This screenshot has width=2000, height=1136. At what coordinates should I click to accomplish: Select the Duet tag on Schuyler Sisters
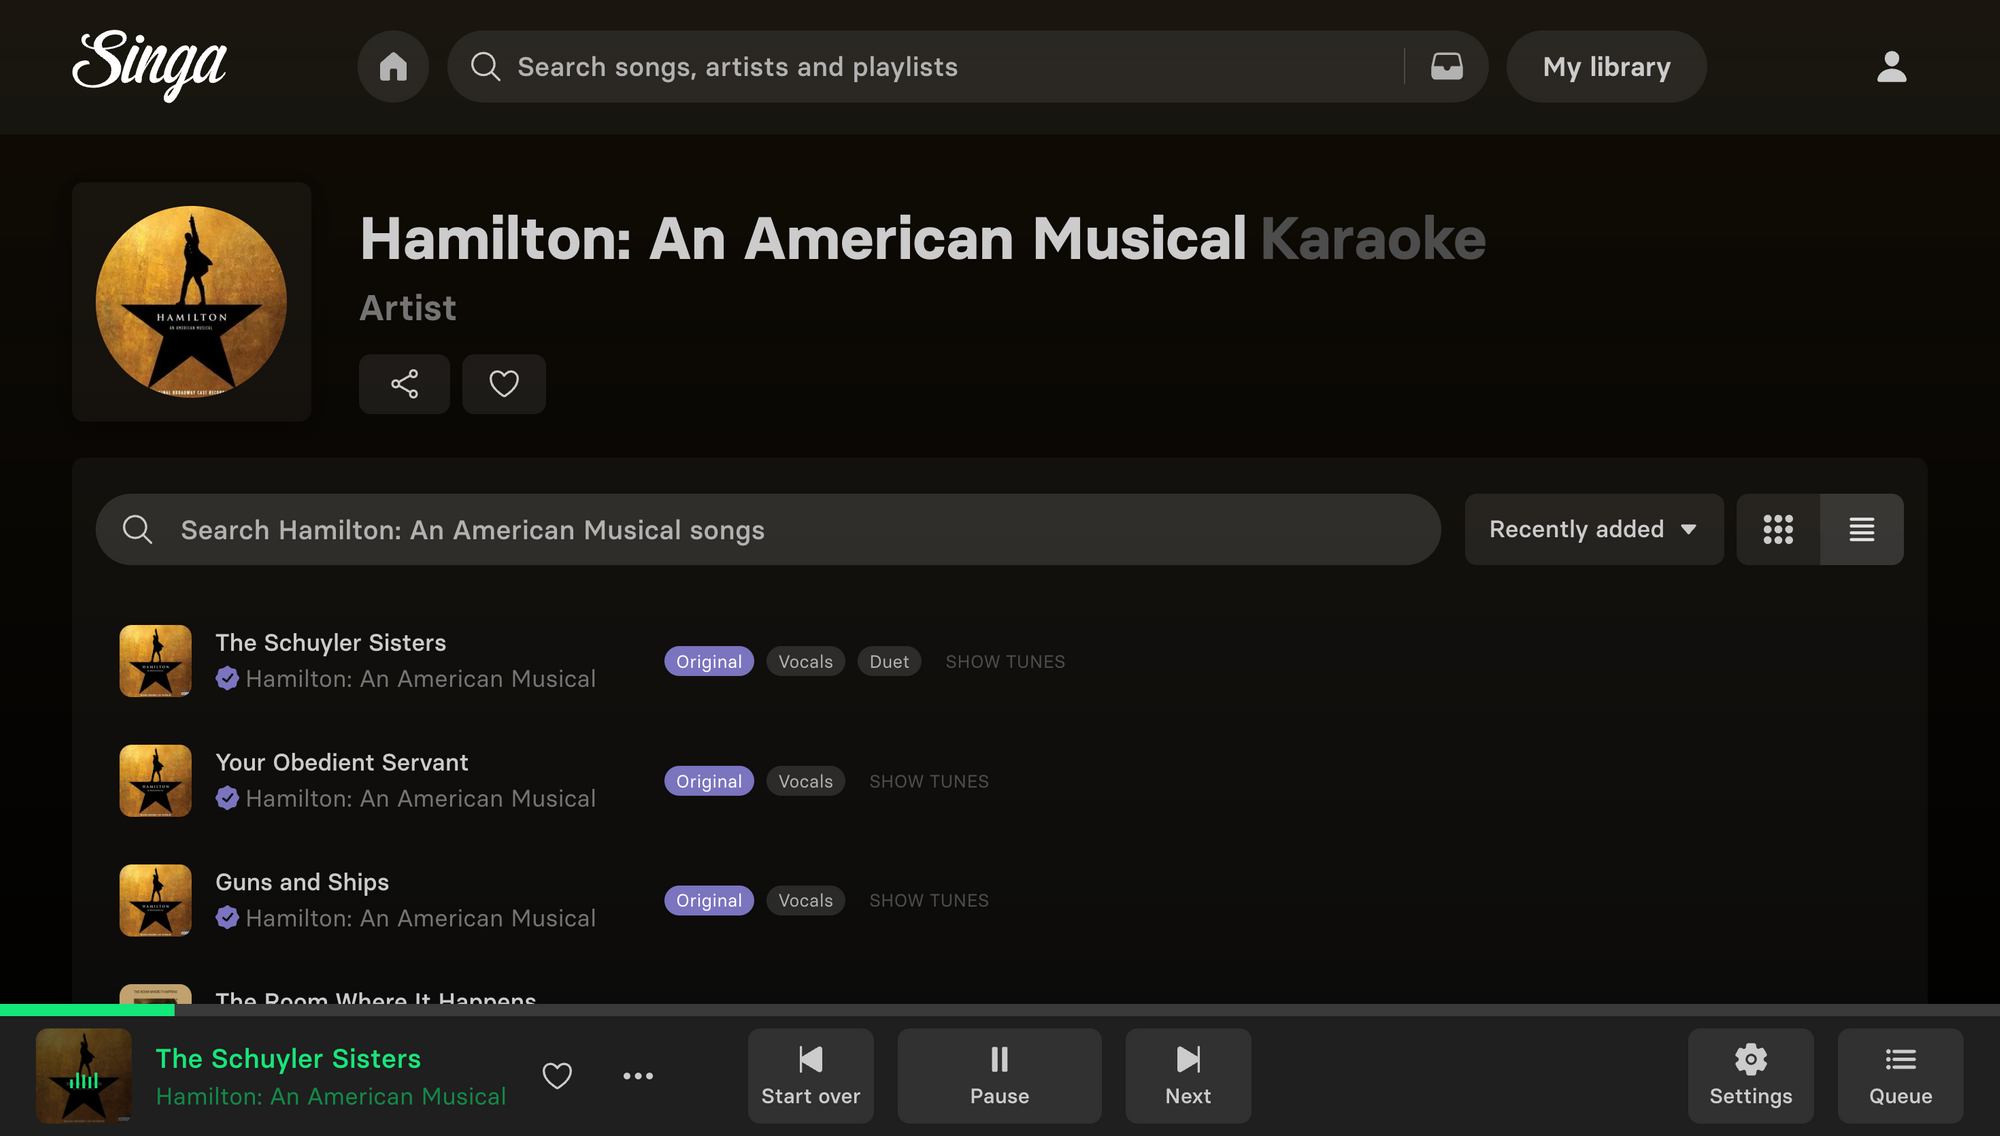point(889,662)
